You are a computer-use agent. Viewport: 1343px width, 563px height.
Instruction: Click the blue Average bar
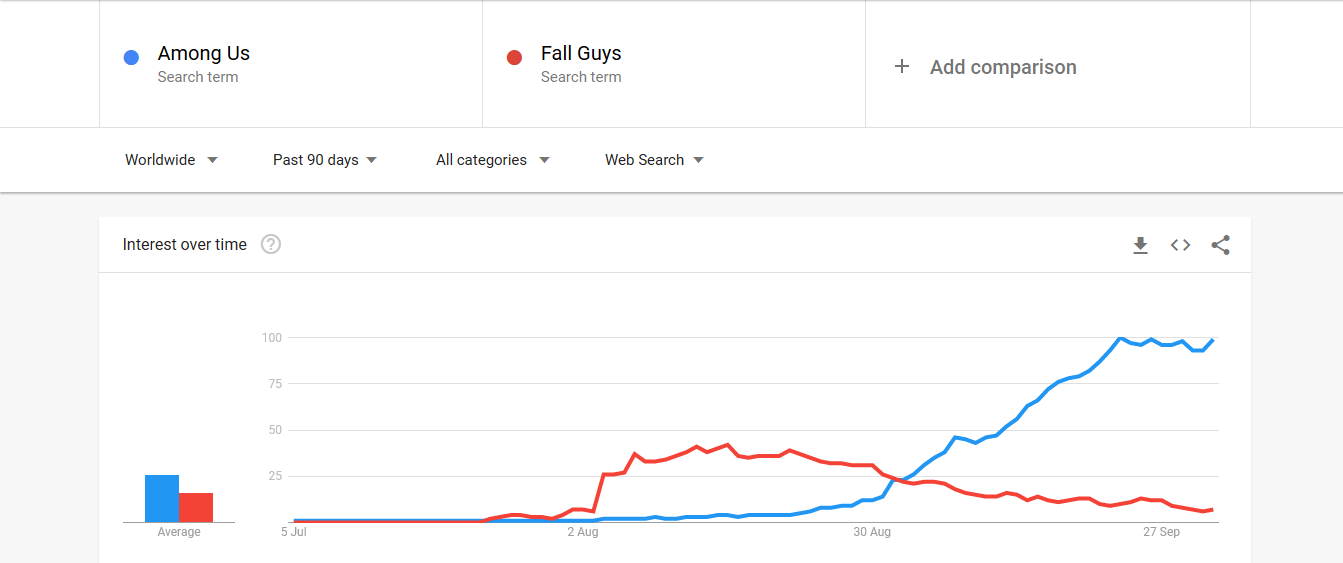(x=162, y=498)
